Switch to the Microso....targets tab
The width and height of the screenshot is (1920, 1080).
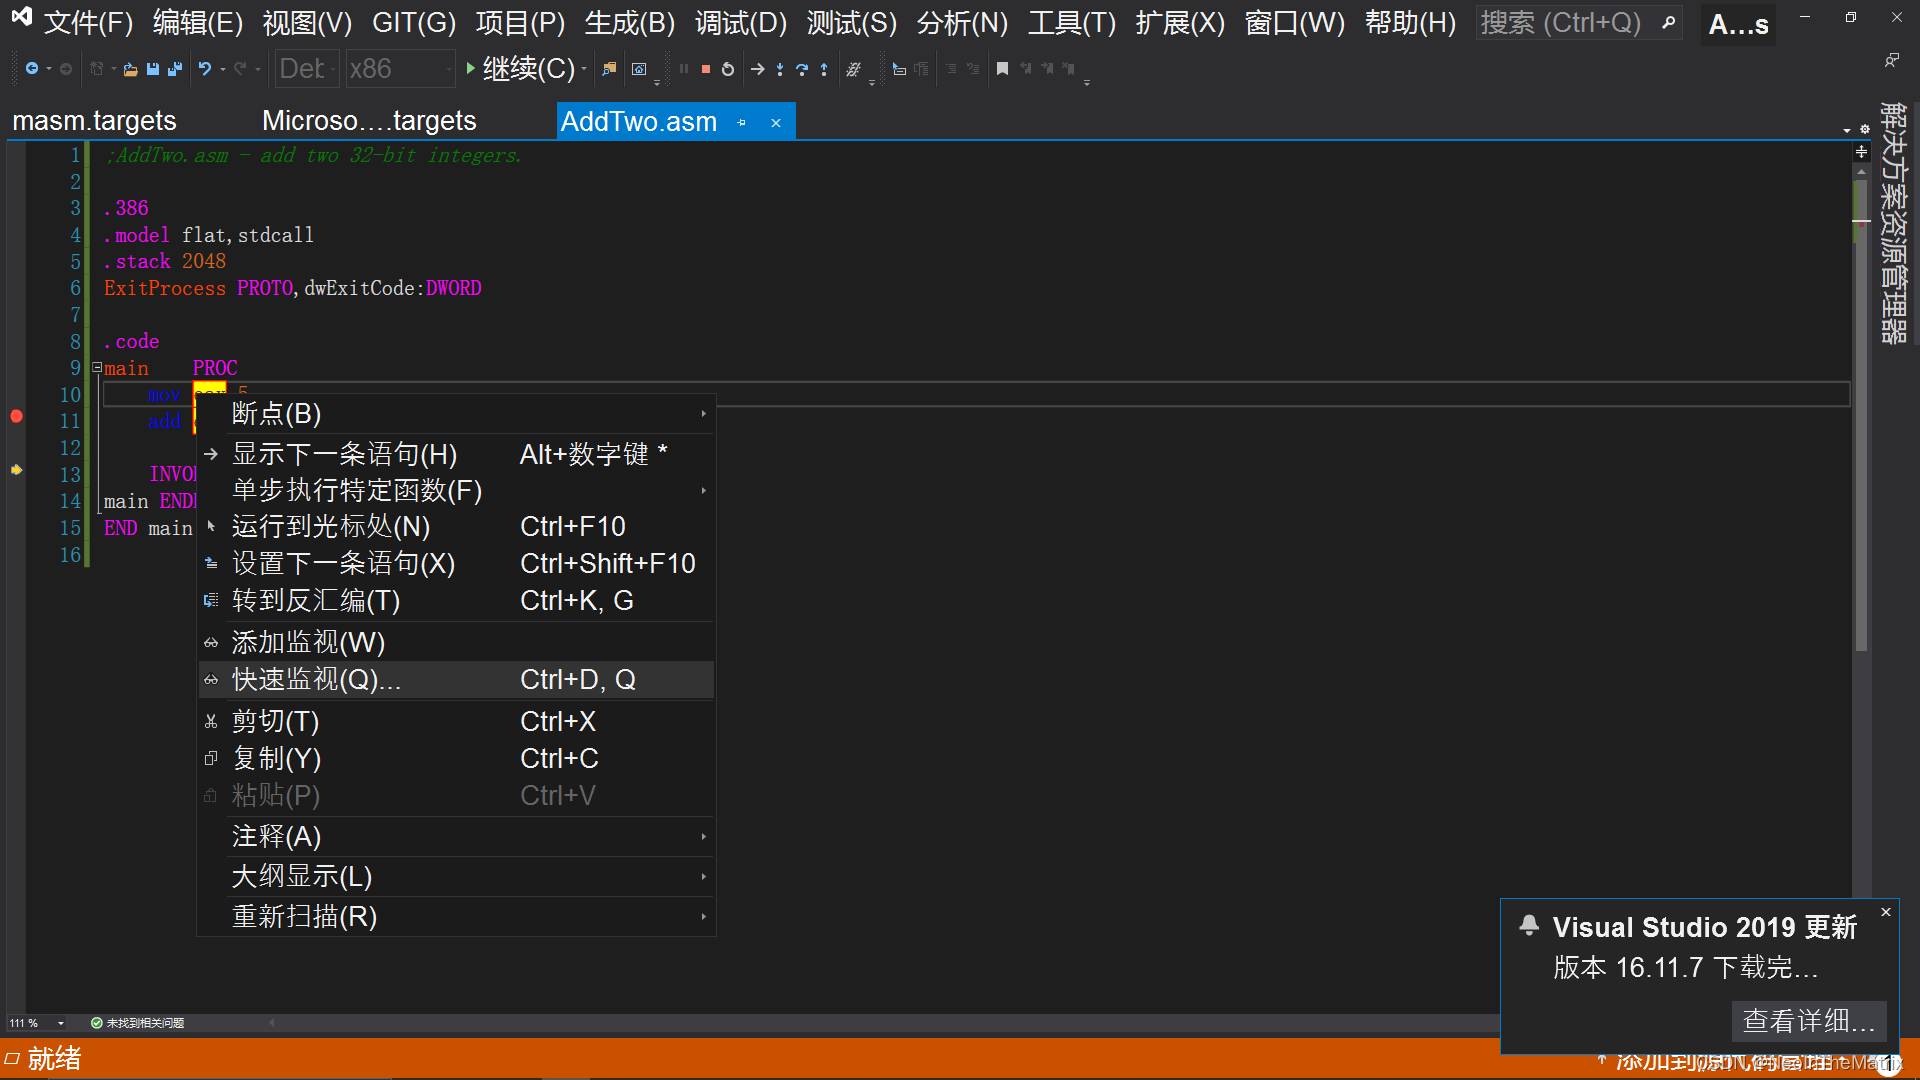(369, 121)
